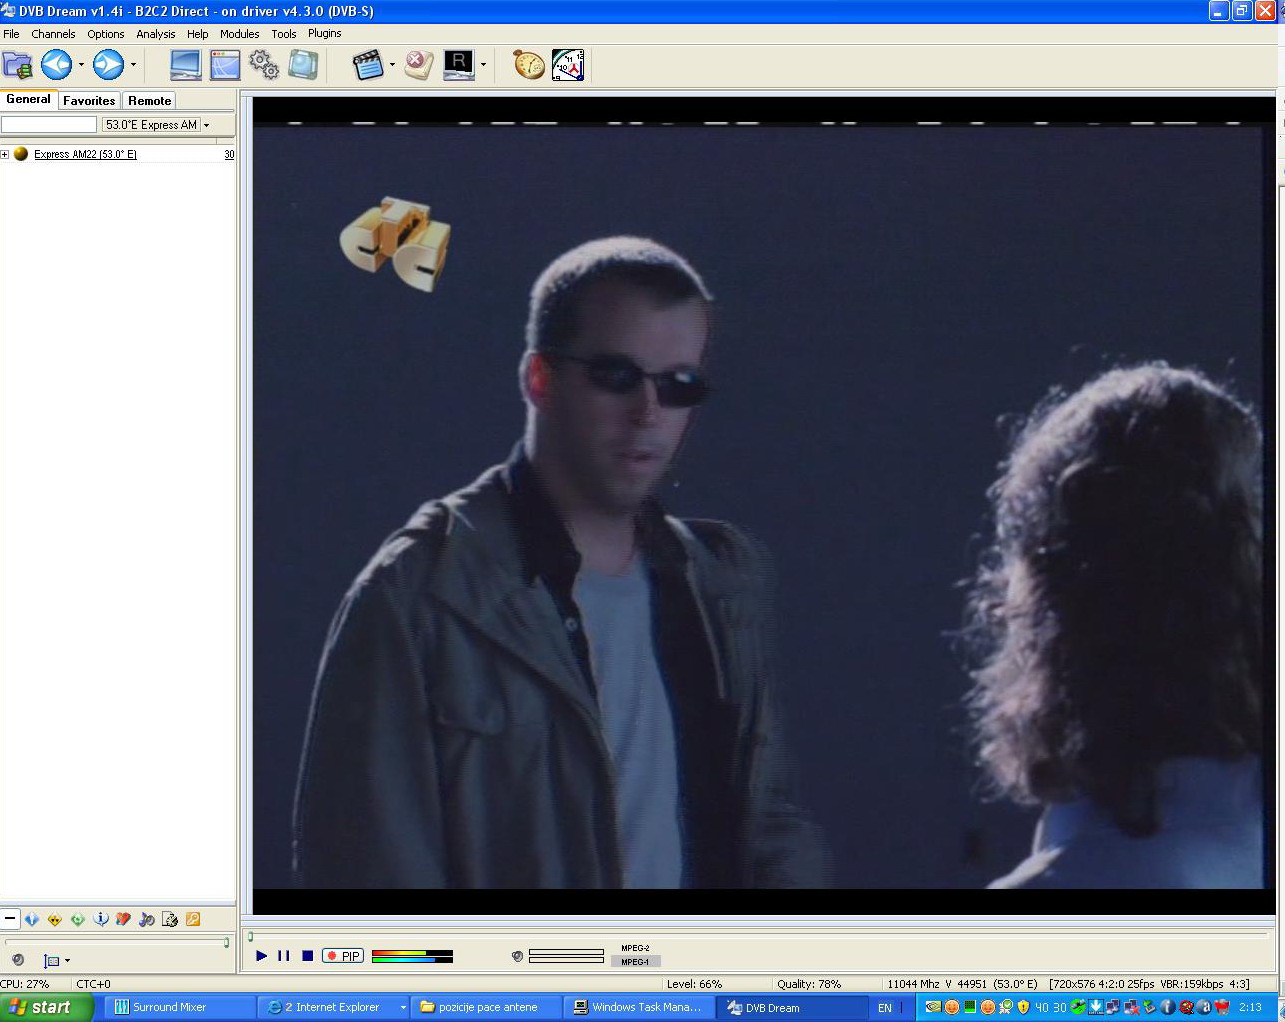Open the dropdown arrow beside next channel button
Viewport: 1285px width, 1022px height.
[x=133, y=66]
